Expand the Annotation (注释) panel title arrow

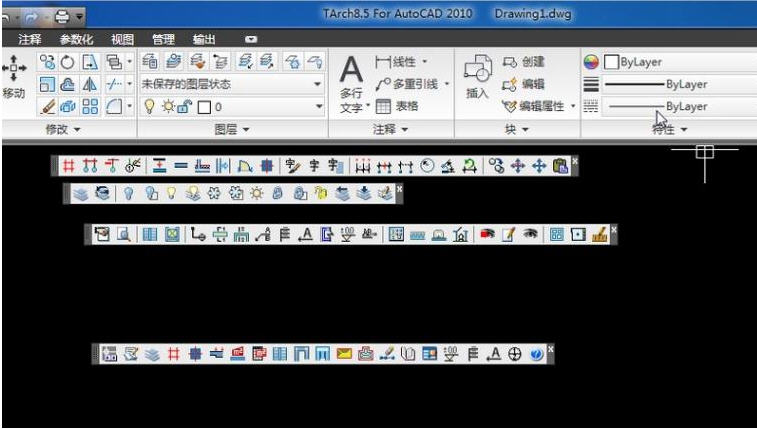pyautogui.click(x=405, y=130)
